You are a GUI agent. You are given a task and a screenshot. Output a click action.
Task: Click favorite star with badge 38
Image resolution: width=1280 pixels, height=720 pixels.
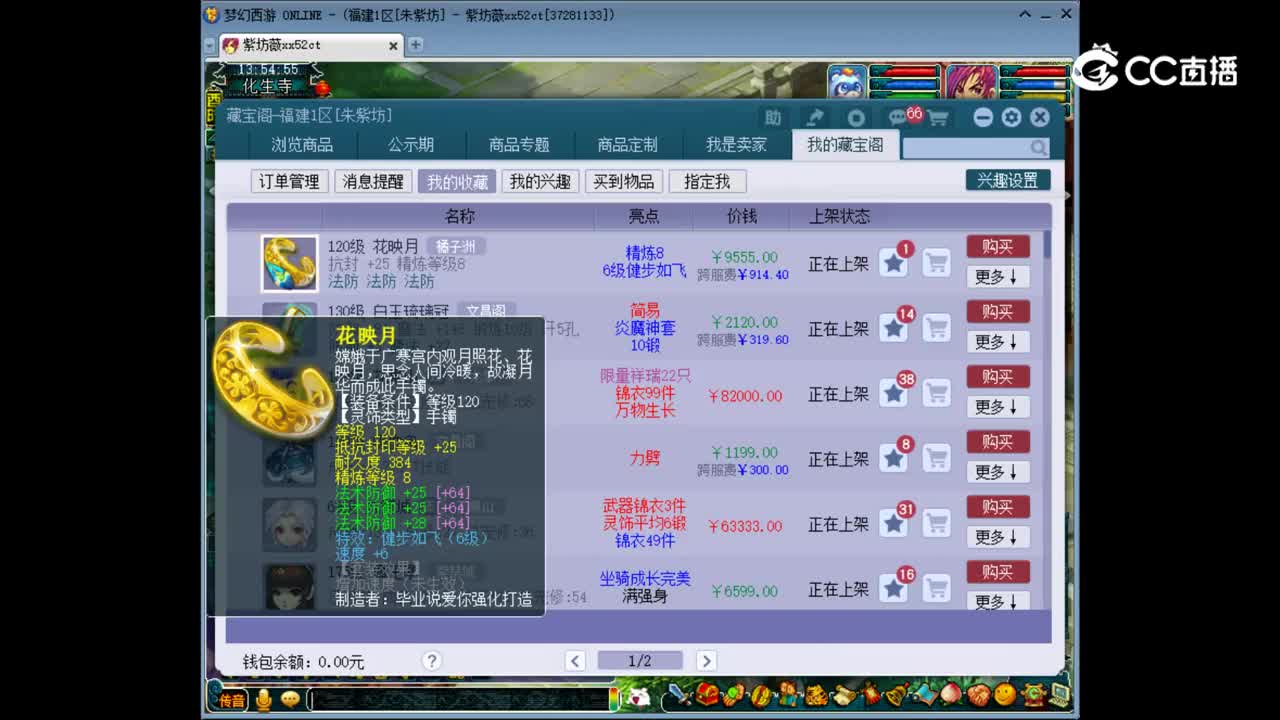coord(894,393)
